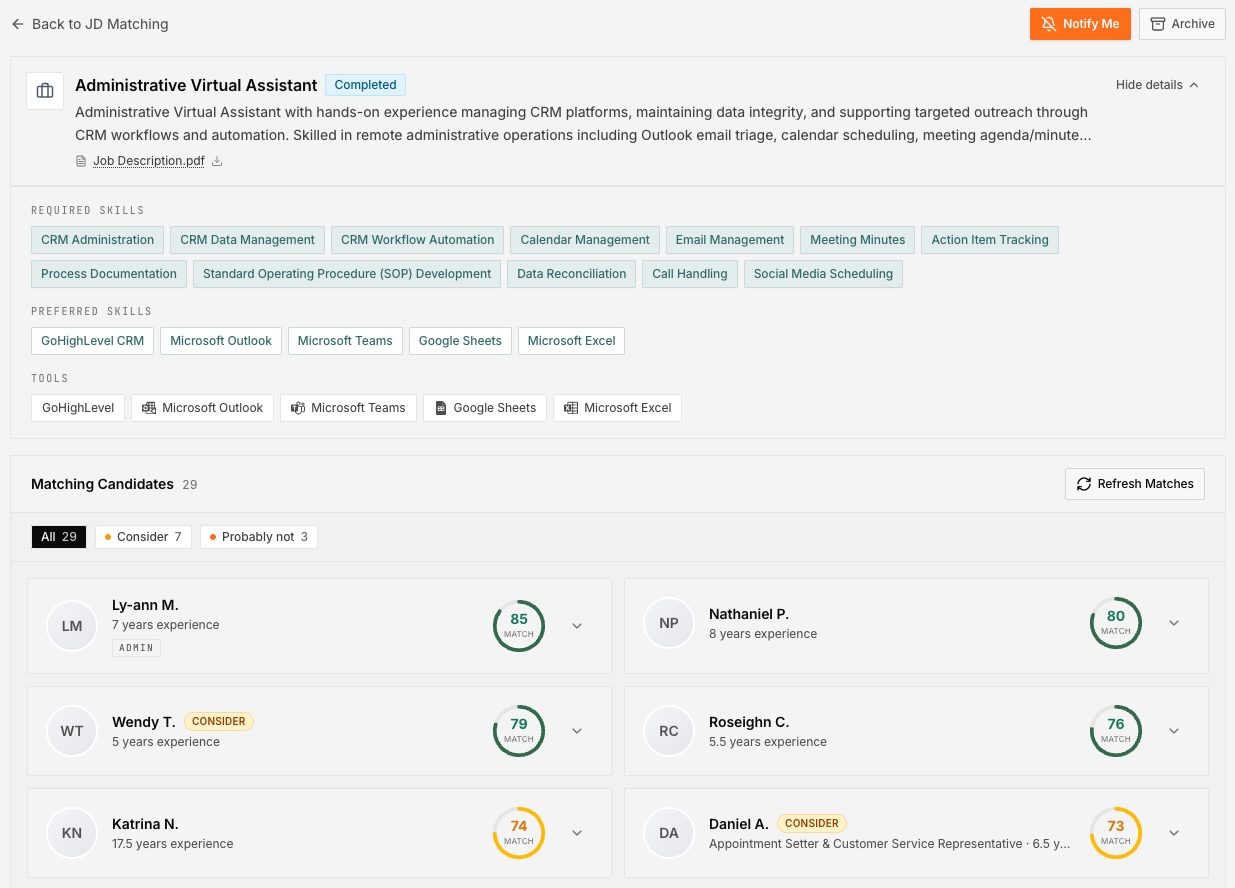Click the CRM Workflow Automation skill tag
The width and height of the screenshot is (1235, 888).
(418, 240)
